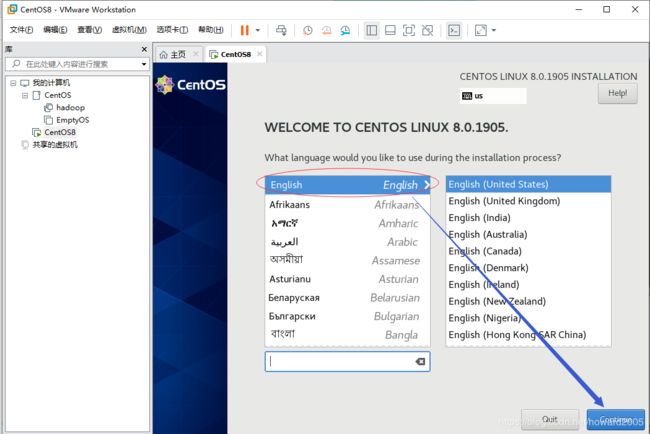This screenshot has height=434, width=650.
Task: Select Afrikaans in the language list
Action: tap(347, 204)
